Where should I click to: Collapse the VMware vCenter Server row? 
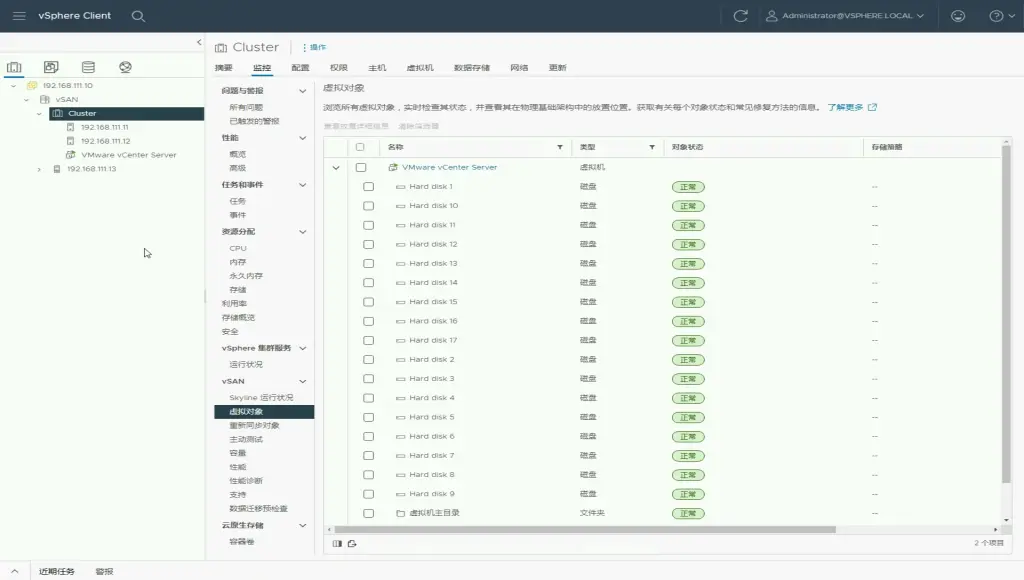coord(336,168)
